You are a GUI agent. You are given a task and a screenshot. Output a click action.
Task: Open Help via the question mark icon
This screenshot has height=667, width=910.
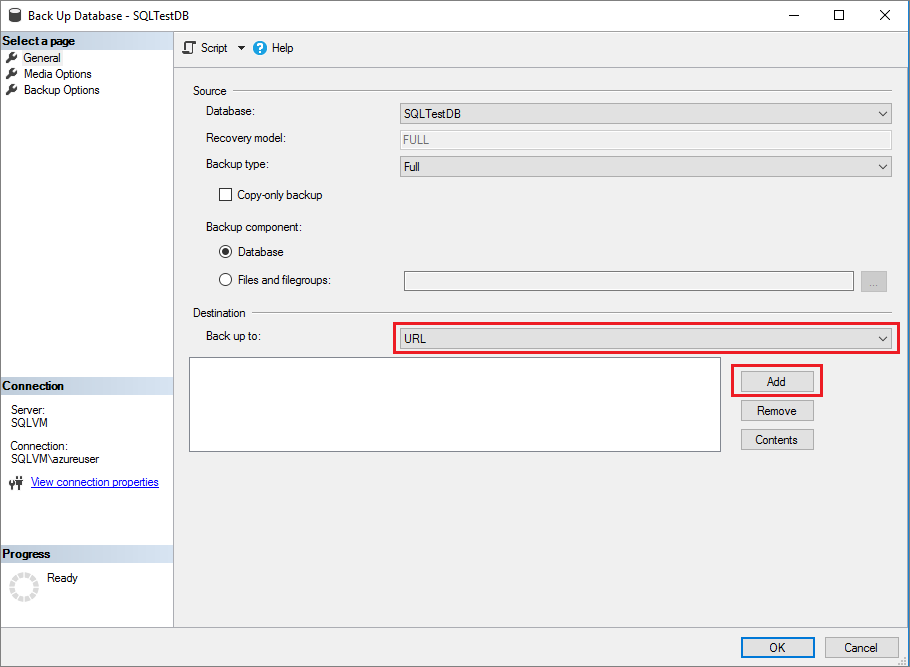[261, 47]
